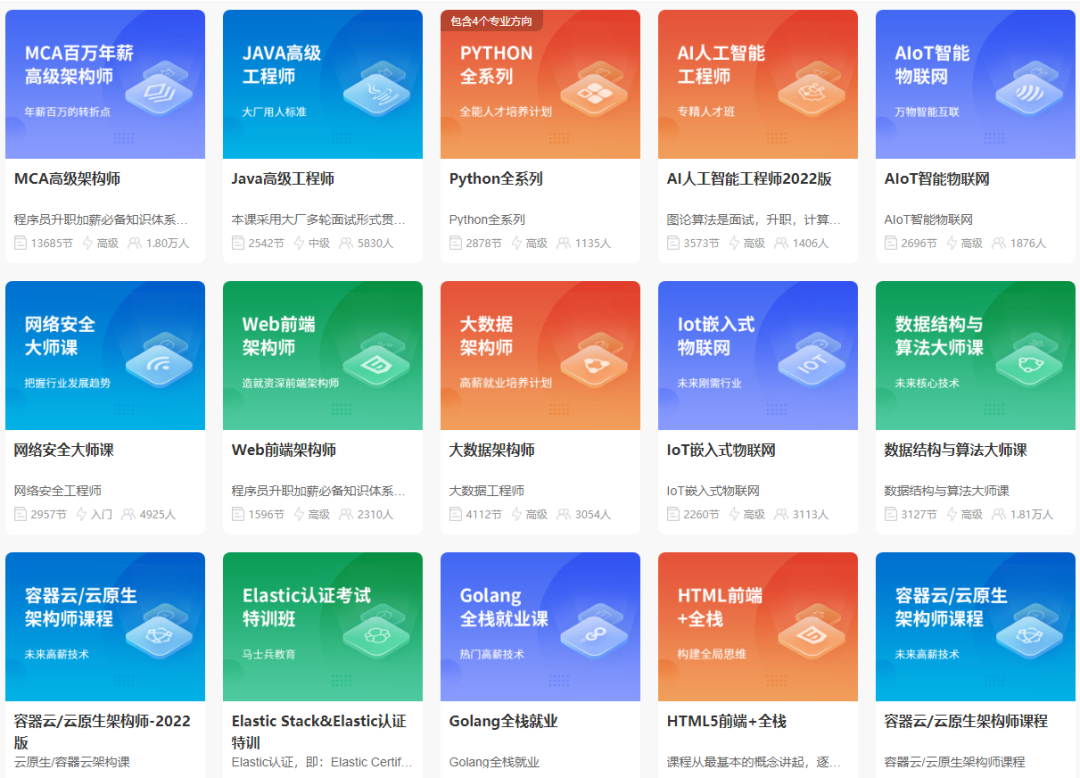Open the AIoT智能物联网 banner image

click(975, 84)
